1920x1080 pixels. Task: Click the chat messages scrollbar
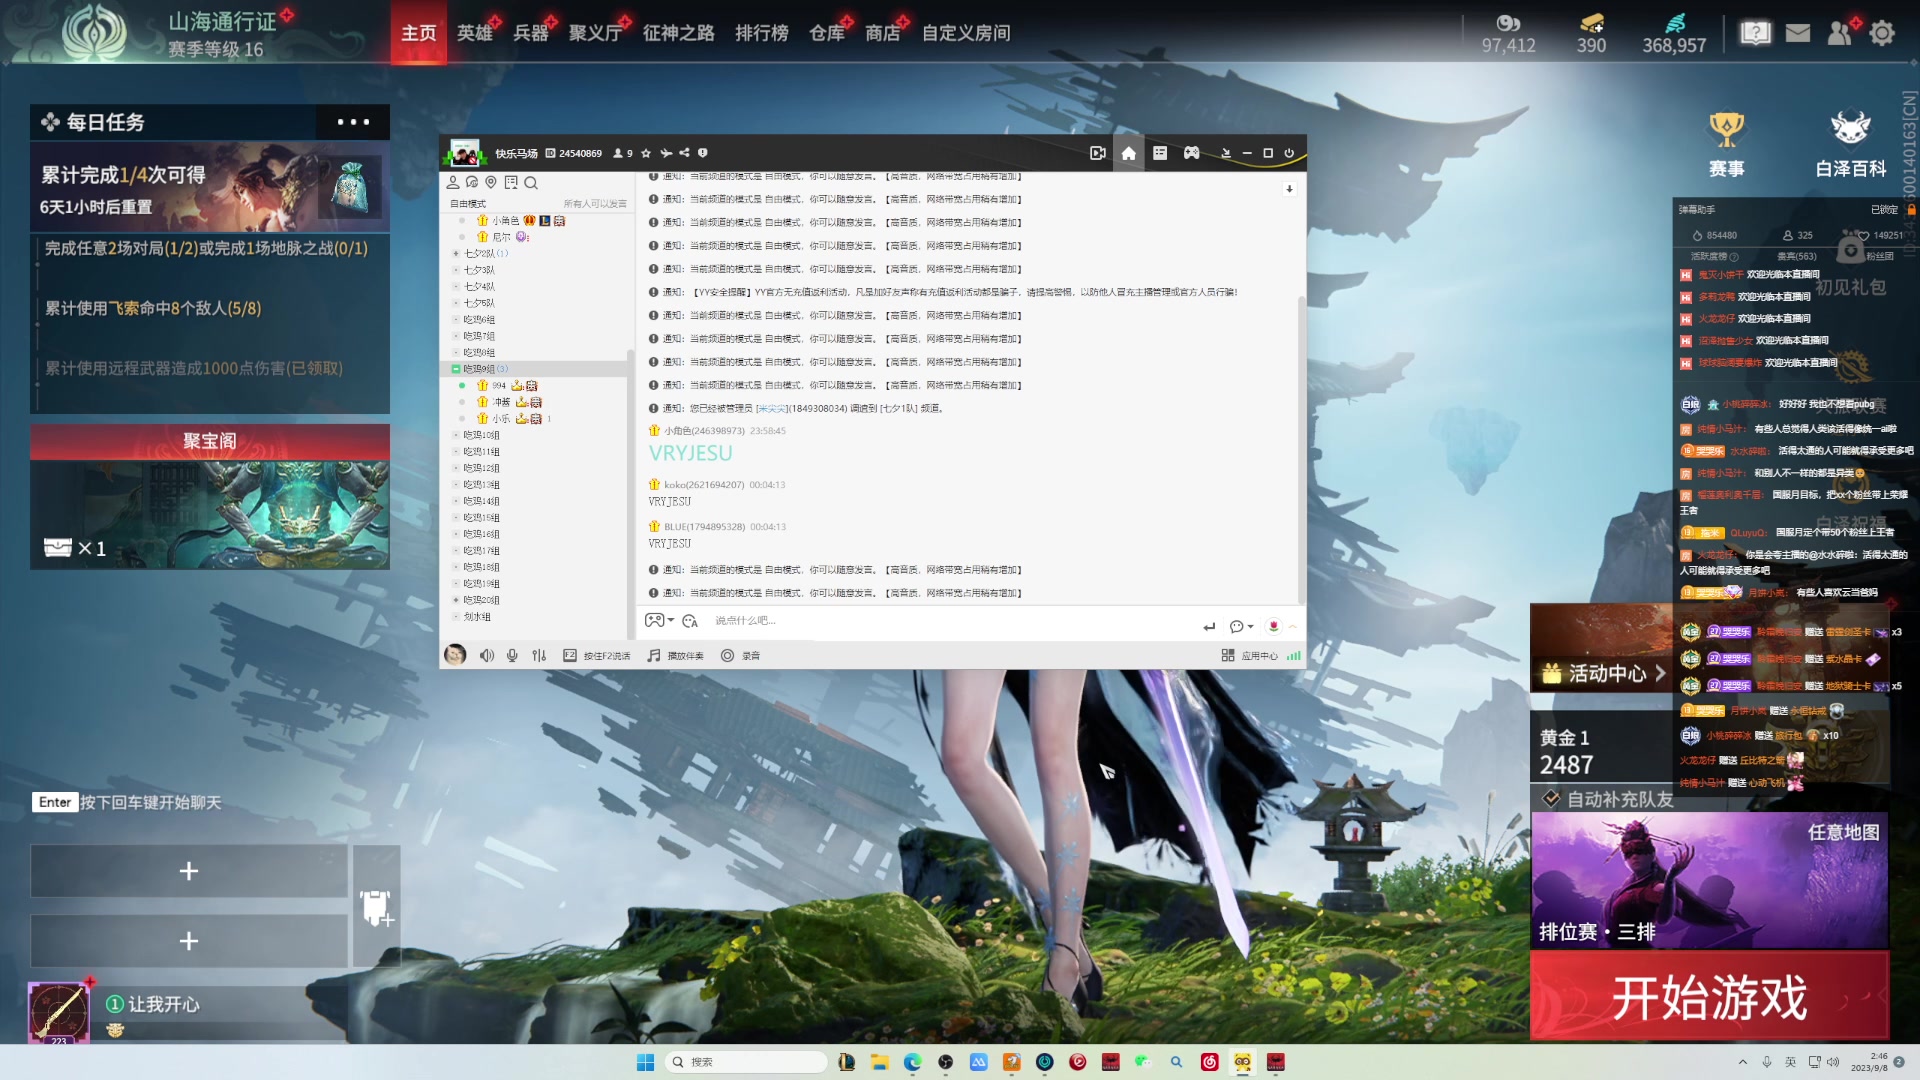point(1301,450)
